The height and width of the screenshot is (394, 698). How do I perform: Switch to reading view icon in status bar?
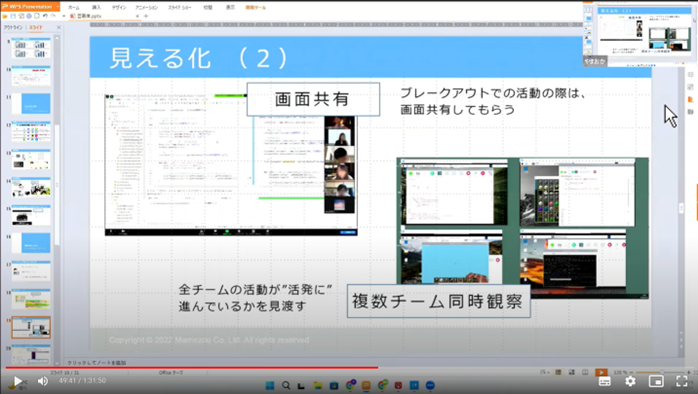(585, 372)
